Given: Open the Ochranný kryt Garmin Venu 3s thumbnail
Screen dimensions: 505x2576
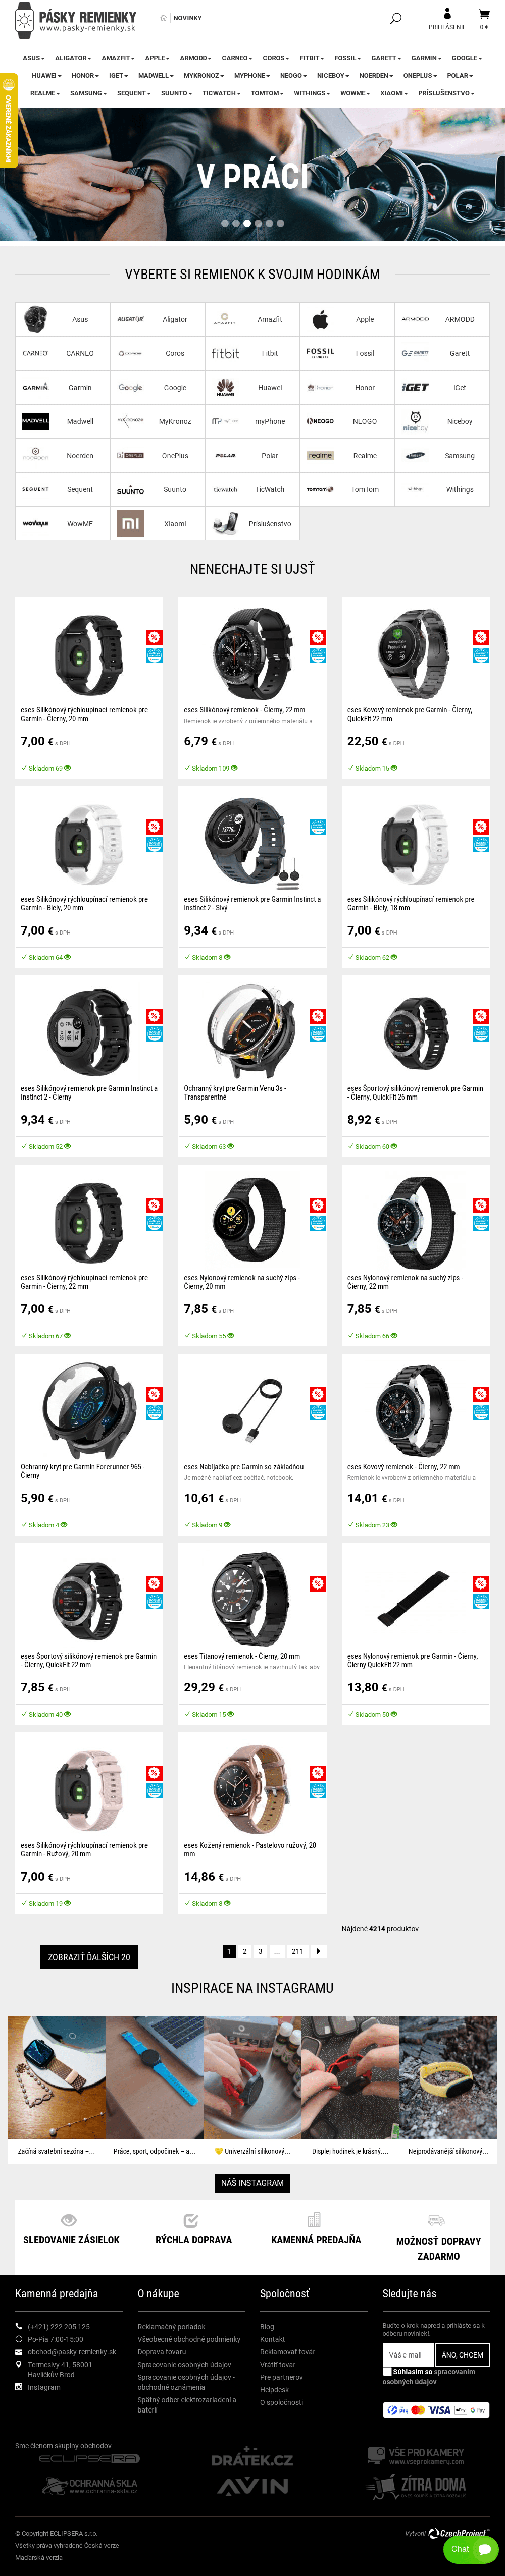Looking at the screenshot, I should coord(252,1029).
